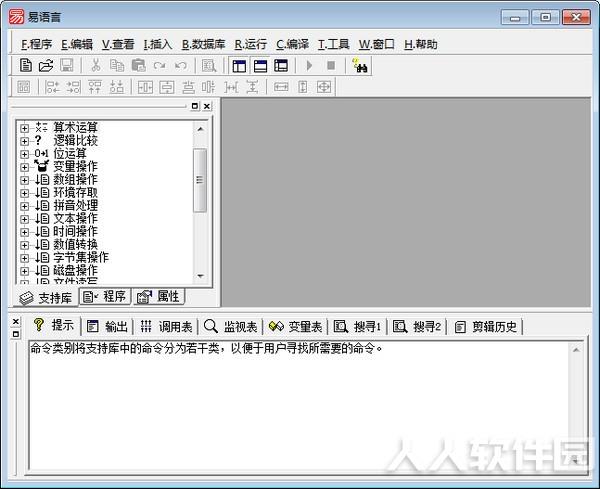Click the center vertically in window icon

pos(166,87)
